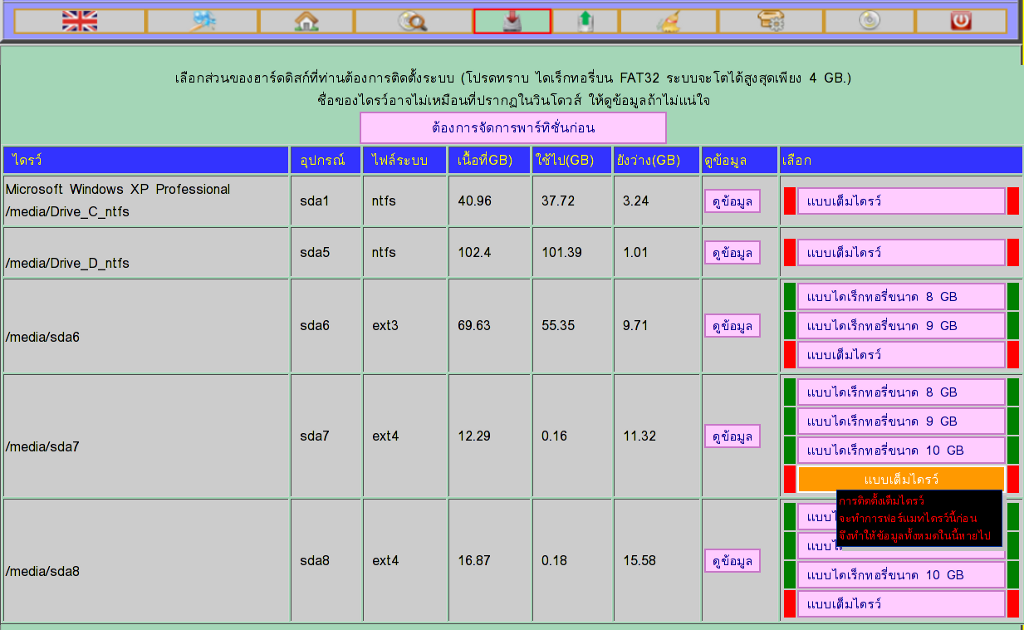Screen dimensions: 1024x630
Task: View info (ดูข้อมูล) for sda6
Action: pyautogui.click(x=732, y=326)
